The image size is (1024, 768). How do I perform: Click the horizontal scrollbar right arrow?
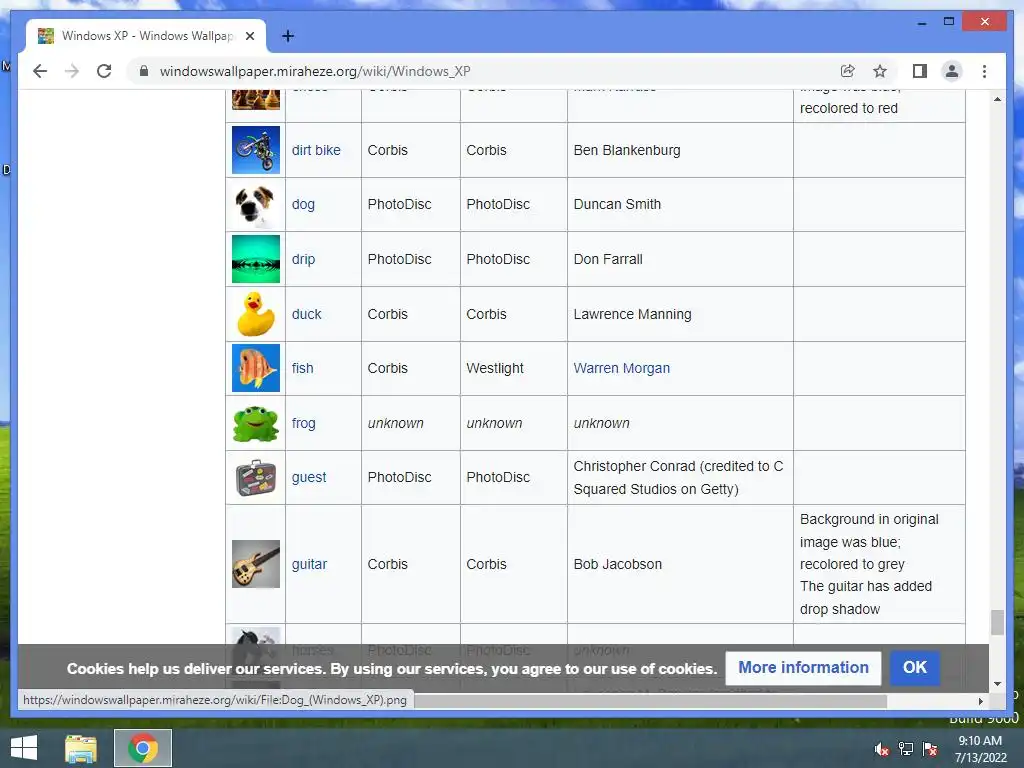click(980, 701)
